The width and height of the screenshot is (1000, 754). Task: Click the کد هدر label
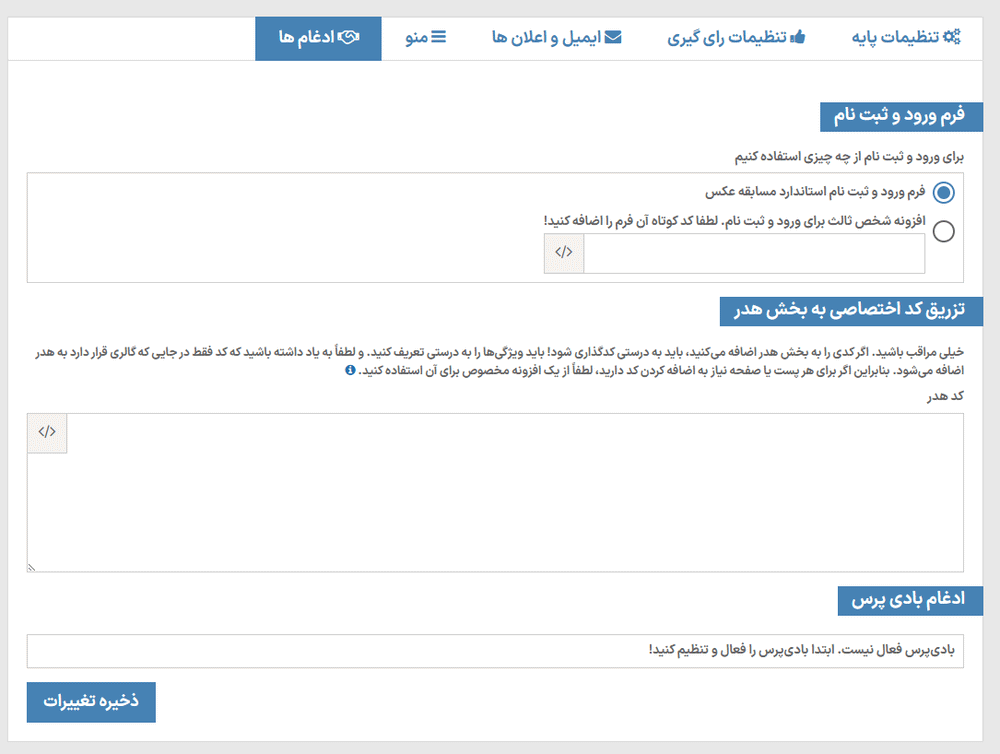tap(945, 396)
